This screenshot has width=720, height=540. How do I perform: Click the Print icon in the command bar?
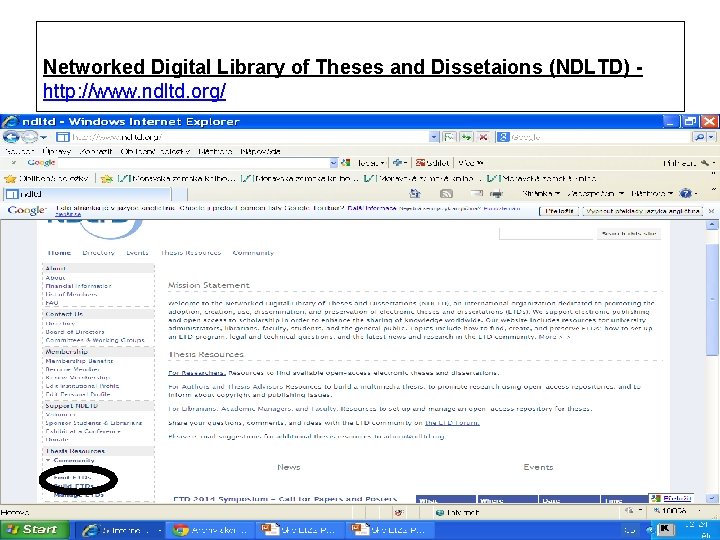click(496, 194)
